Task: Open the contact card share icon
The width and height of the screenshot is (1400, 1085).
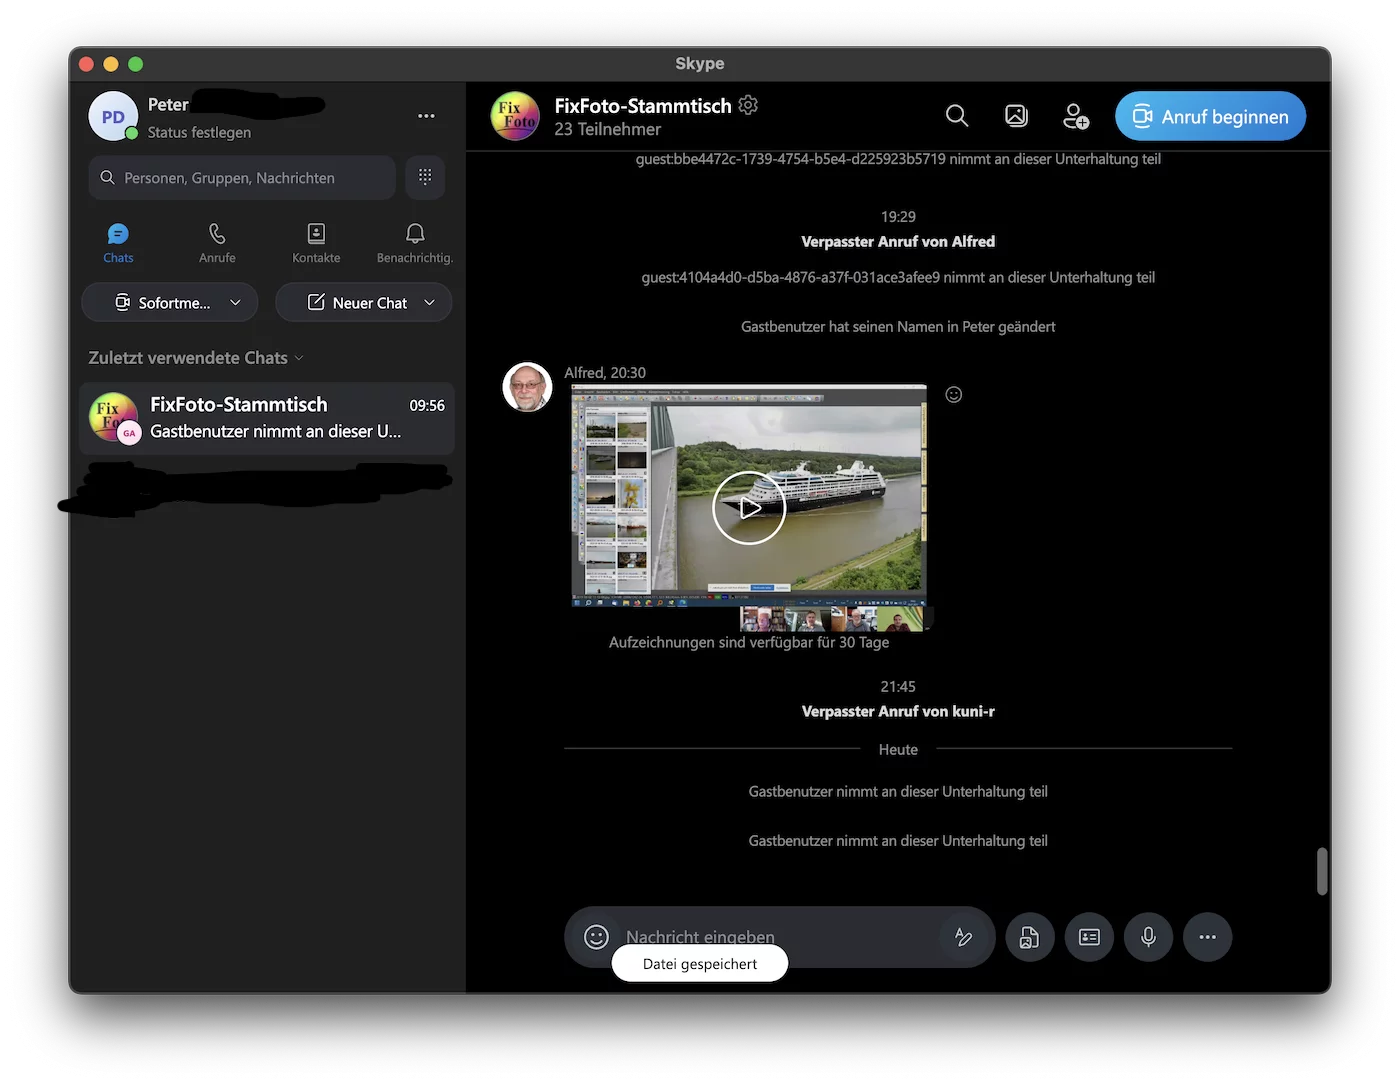Action: (1089, 936)
